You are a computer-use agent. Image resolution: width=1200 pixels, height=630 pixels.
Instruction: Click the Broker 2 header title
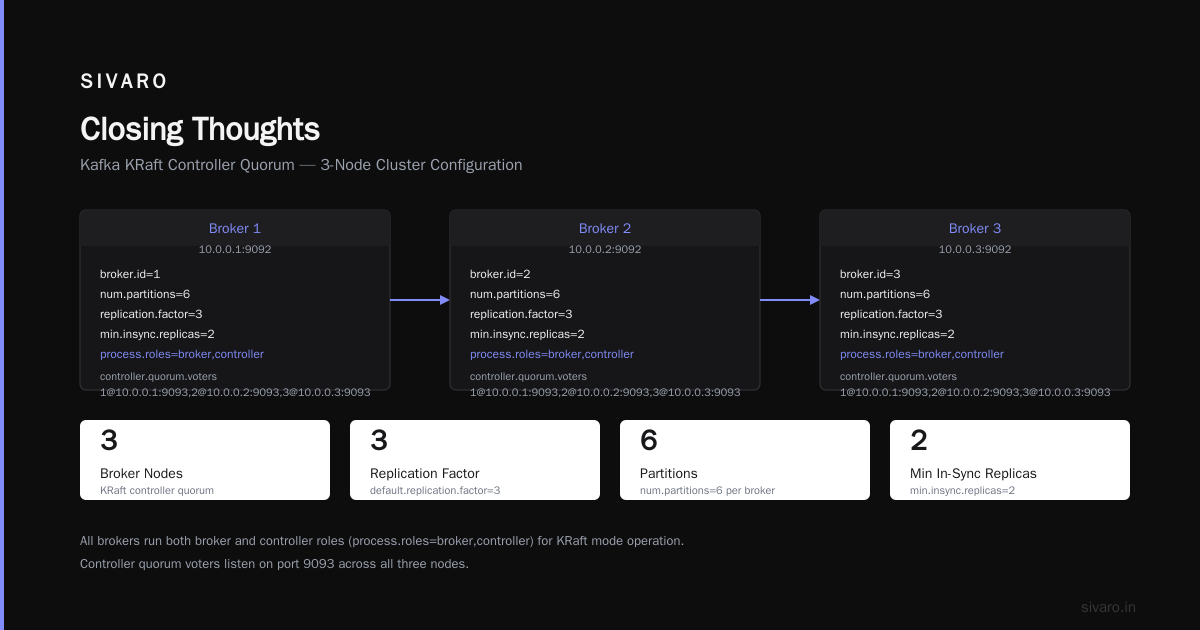pyautogui.click(x=605, y=228)
